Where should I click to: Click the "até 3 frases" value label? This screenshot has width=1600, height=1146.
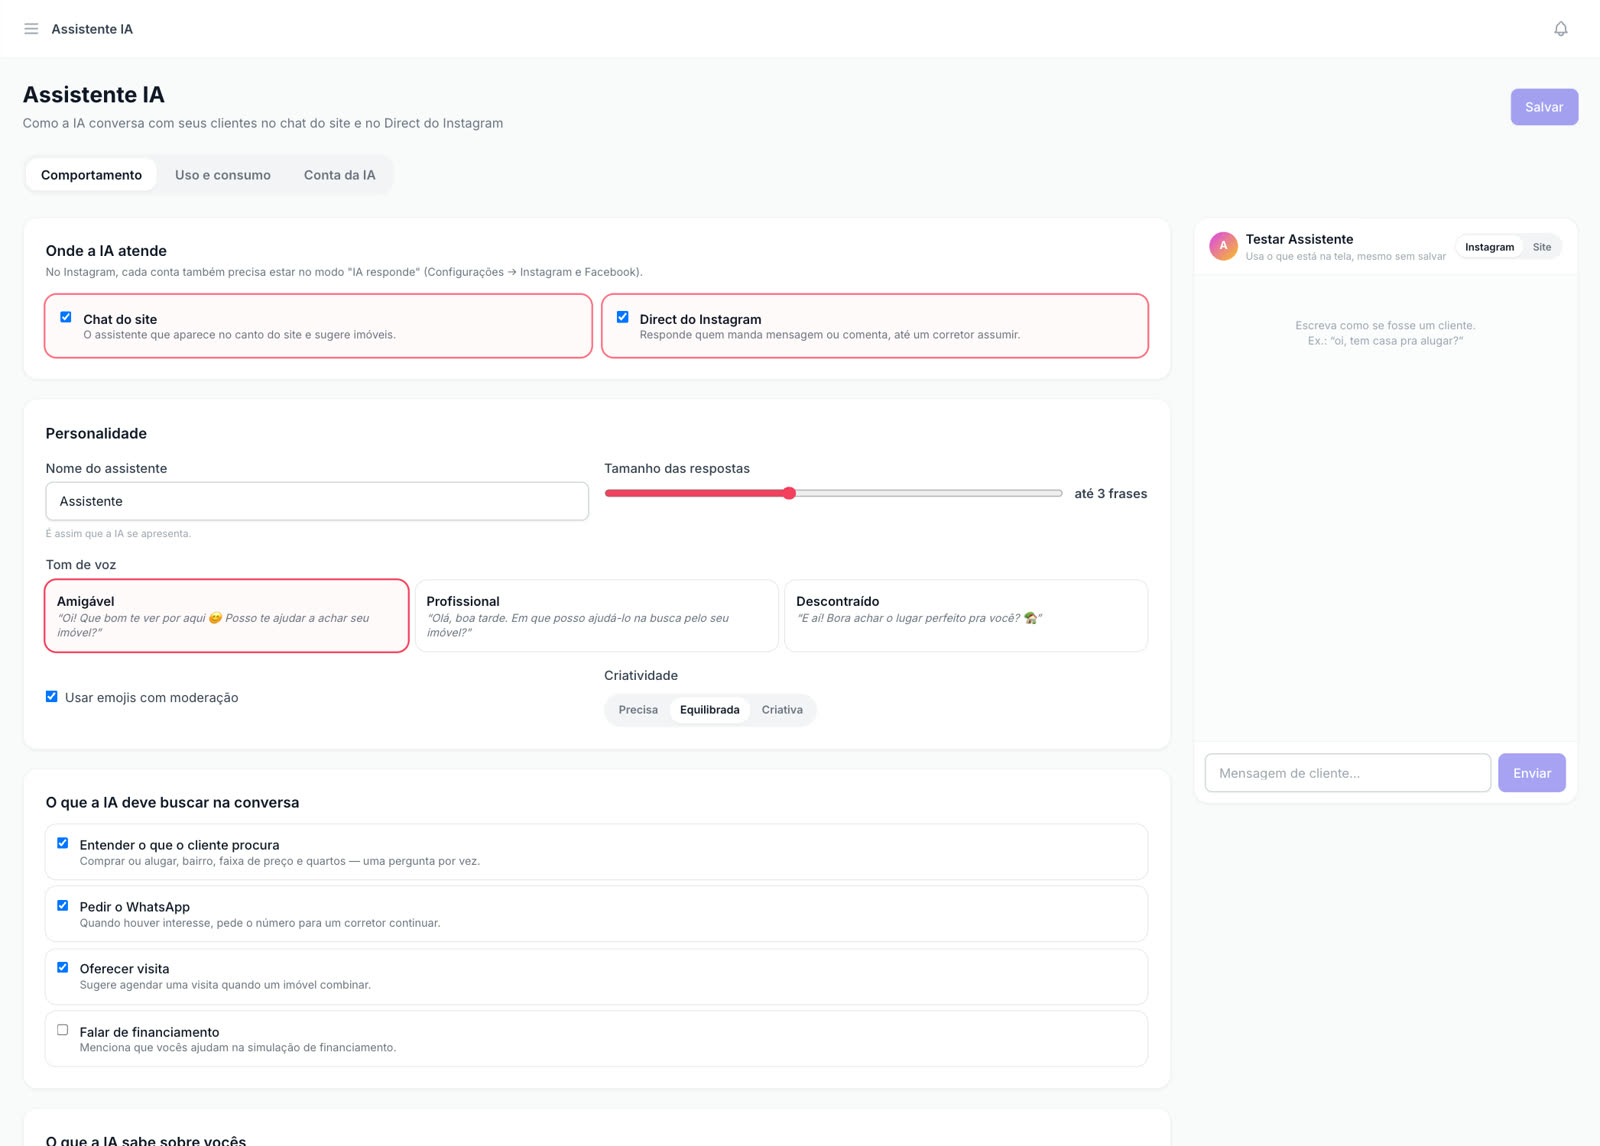click(1111, 494)
